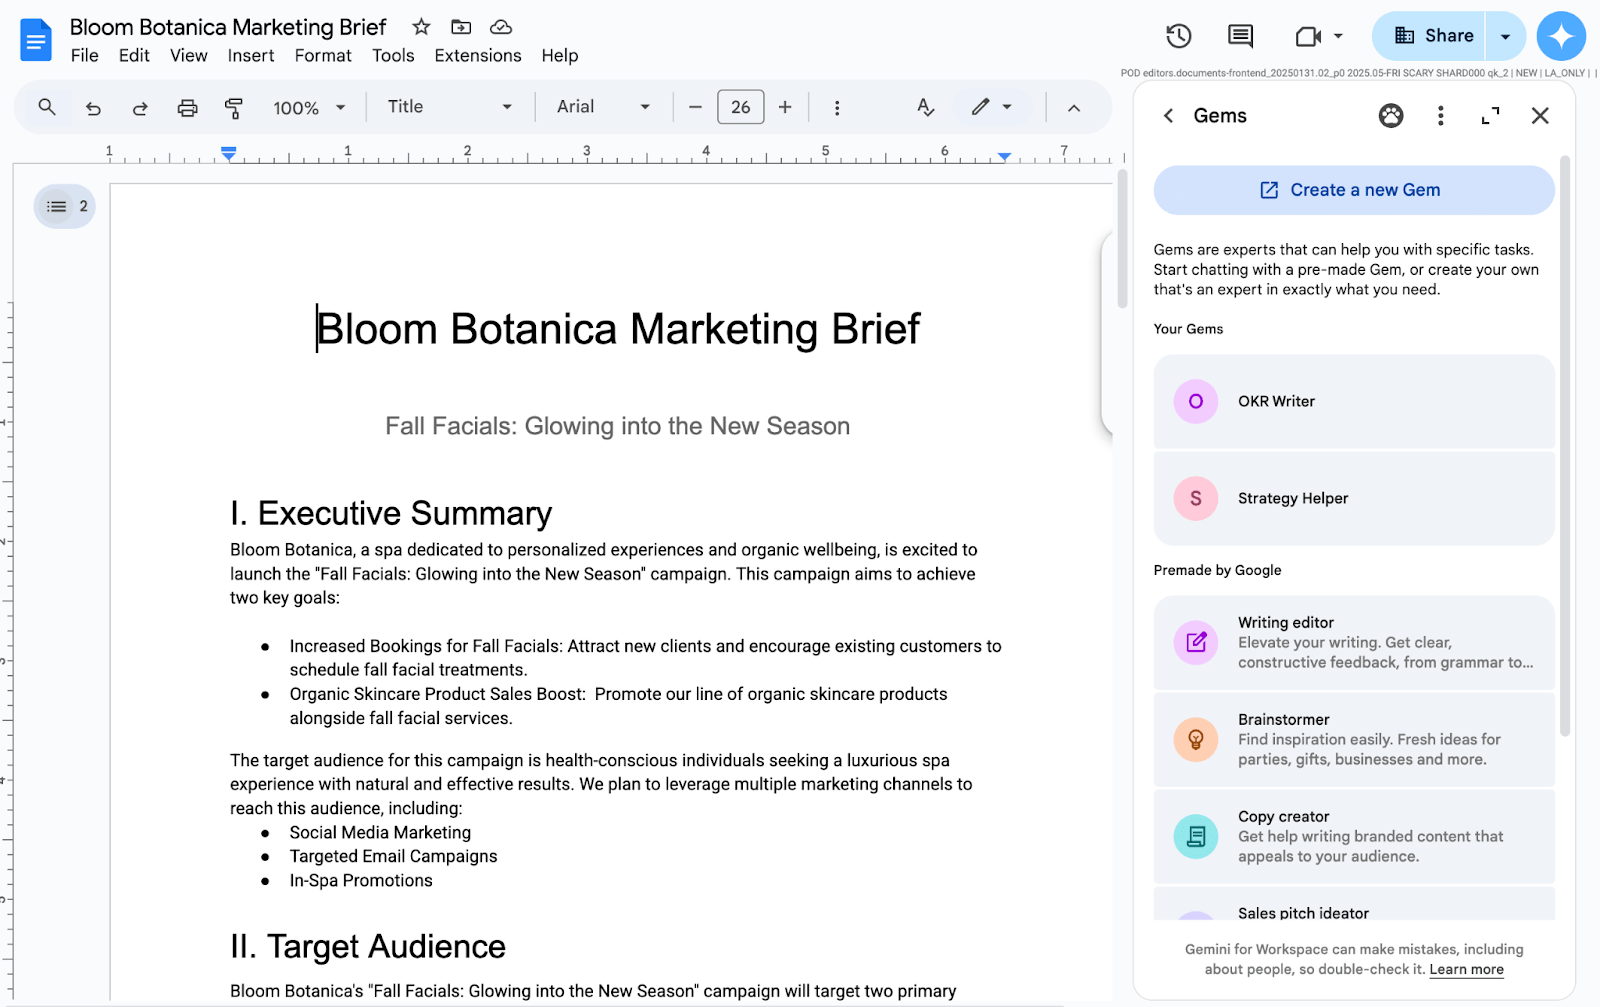Expand the Gems panel to full size
Screen dimensions: 1600x1007
1490,116
